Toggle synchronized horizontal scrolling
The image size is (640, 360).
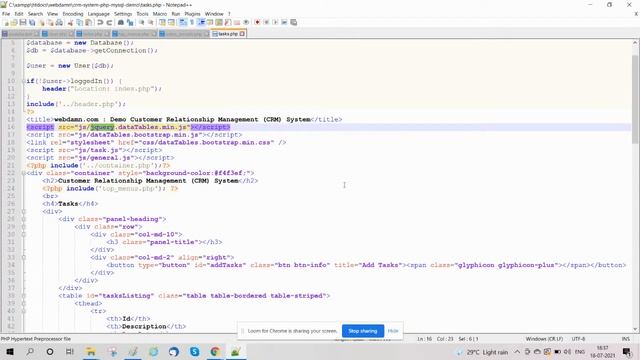tap(171, 22)
